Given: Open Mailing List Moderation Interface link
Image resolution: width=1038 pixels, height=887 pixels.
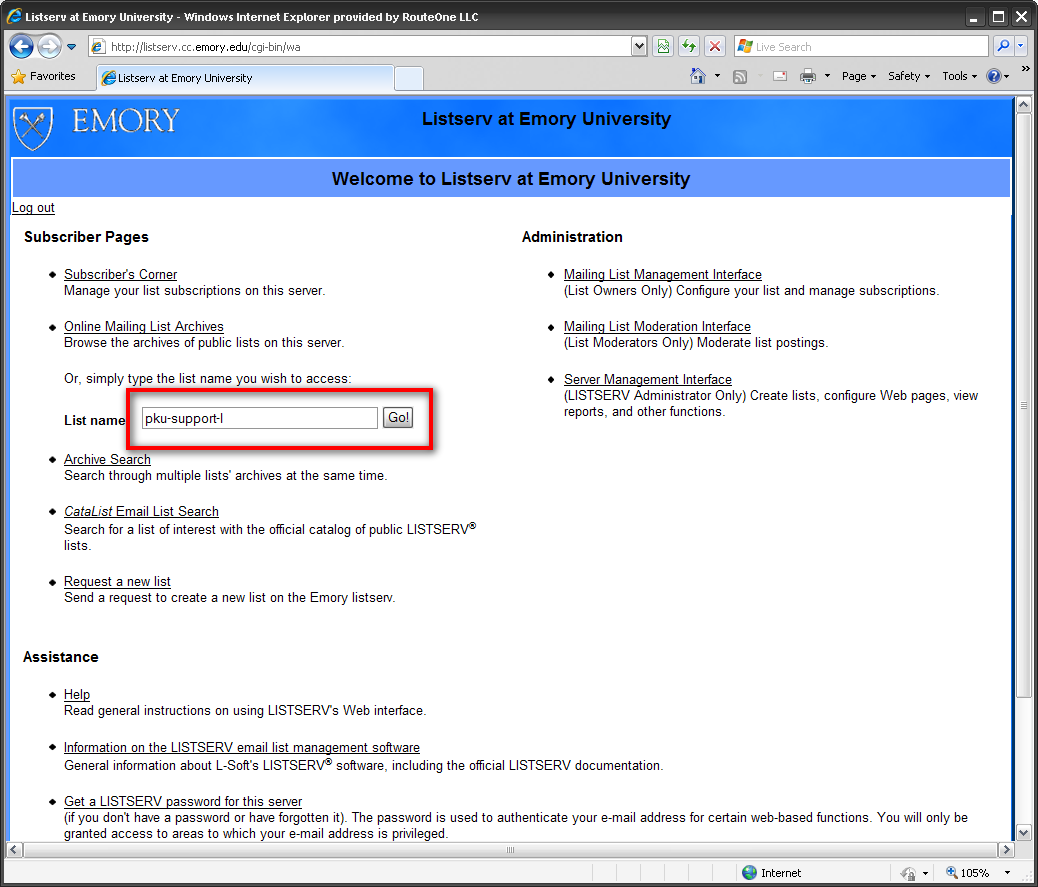Looking at the screenshot, I should coord(657,326).
